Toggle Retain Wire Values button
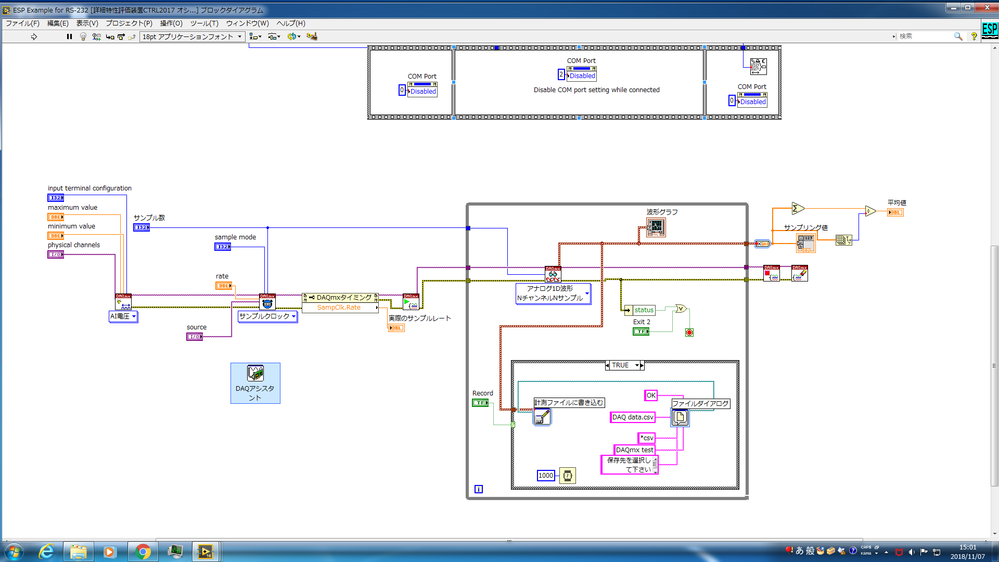This screenshot has width=999, height=562. 96,37
